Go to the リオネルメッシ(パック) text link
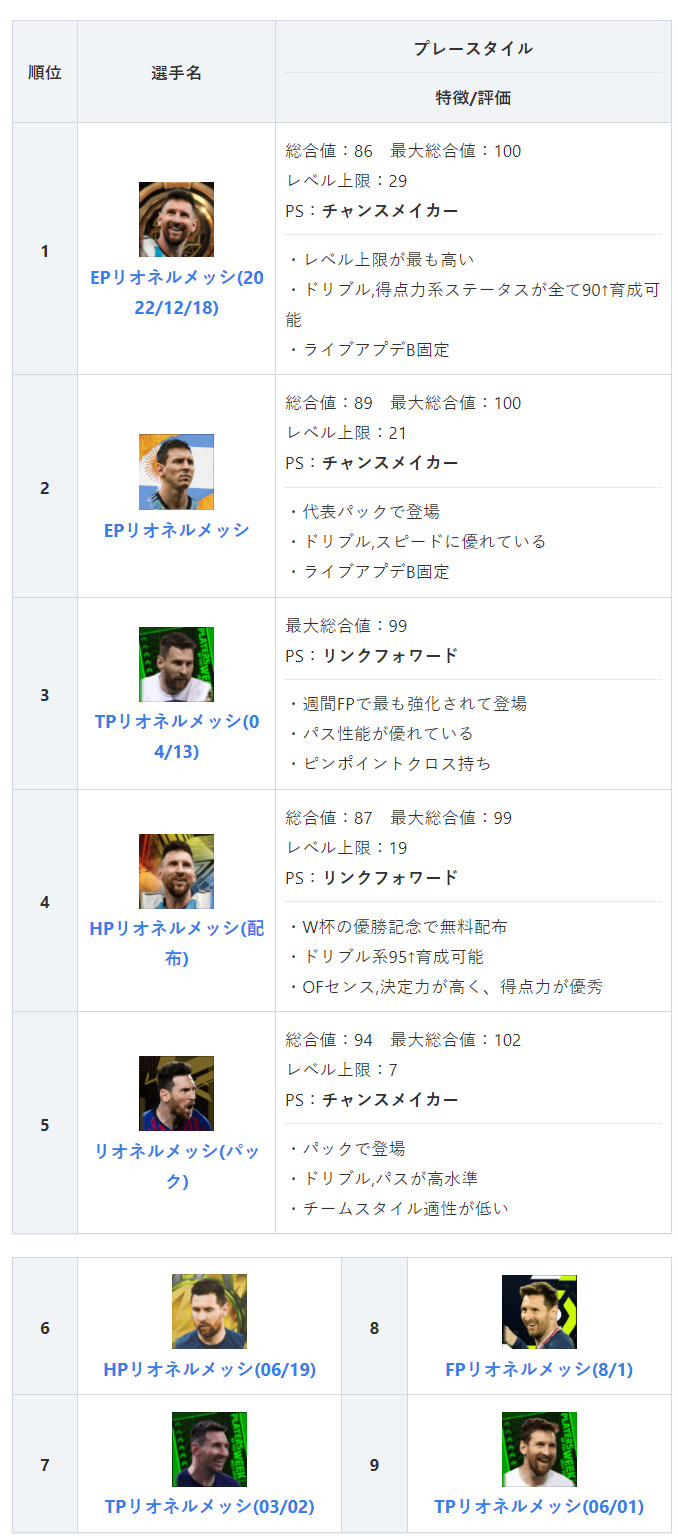 (176, 1165)
